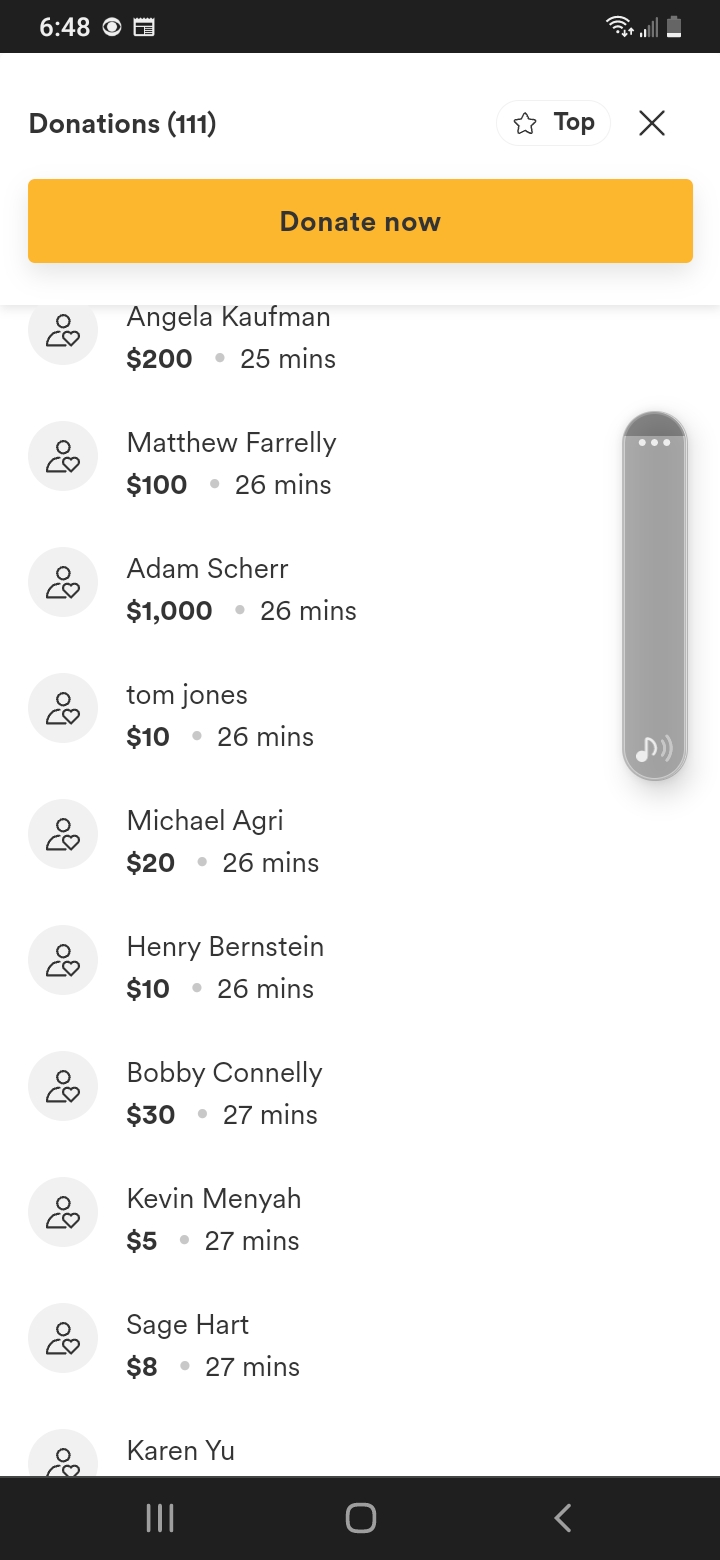The image size is (720, 1560).
Task: Close the Donations panel
Action: pyautogui.click(x=652, y=123)
